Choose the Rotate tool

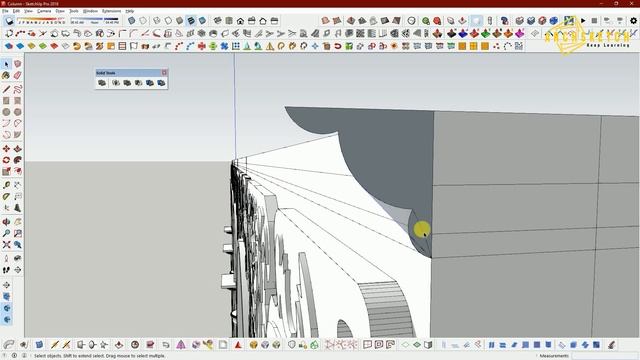pos(6,160)
